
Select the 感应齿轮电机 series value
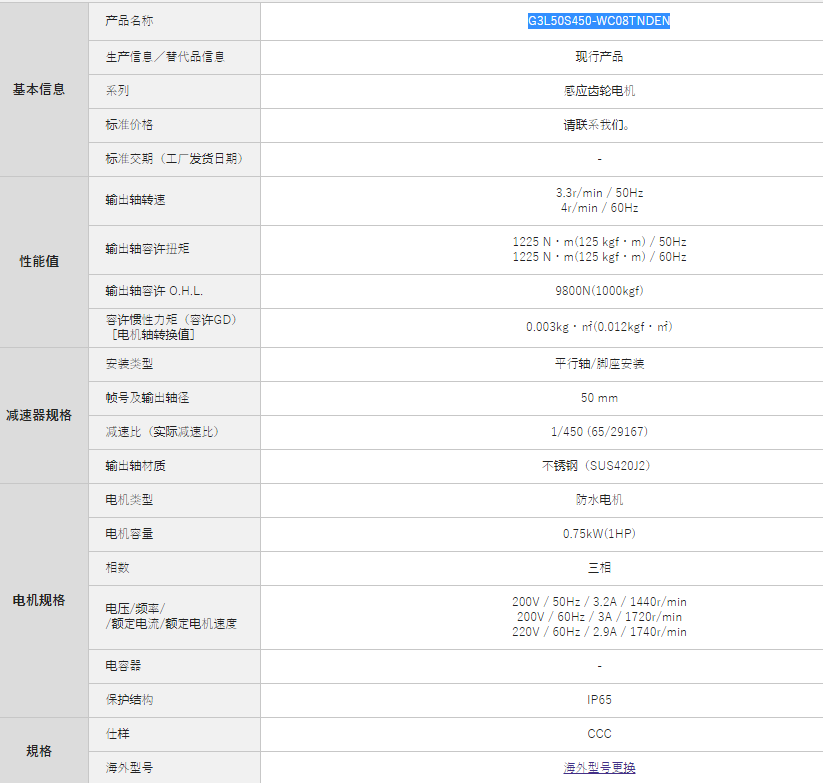click(x=599, y=91)
